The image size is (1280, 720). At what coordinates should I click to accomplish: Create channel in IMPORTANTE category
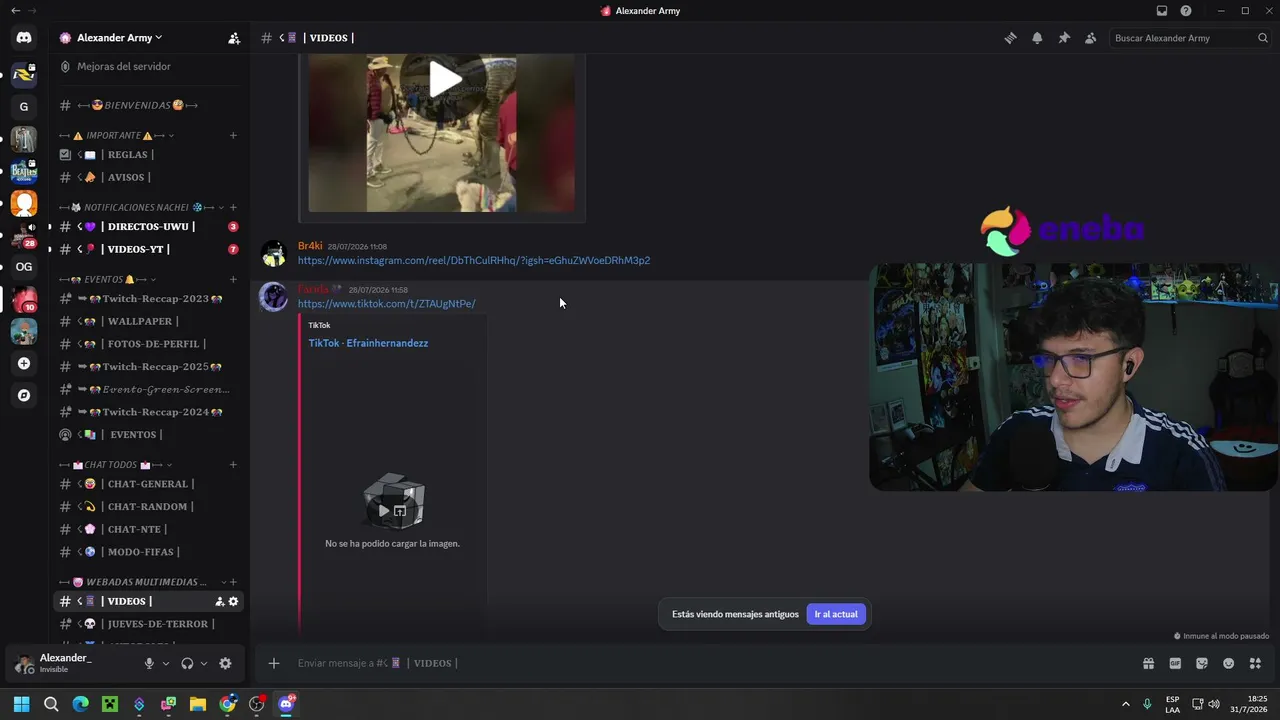tap(233, 135)
